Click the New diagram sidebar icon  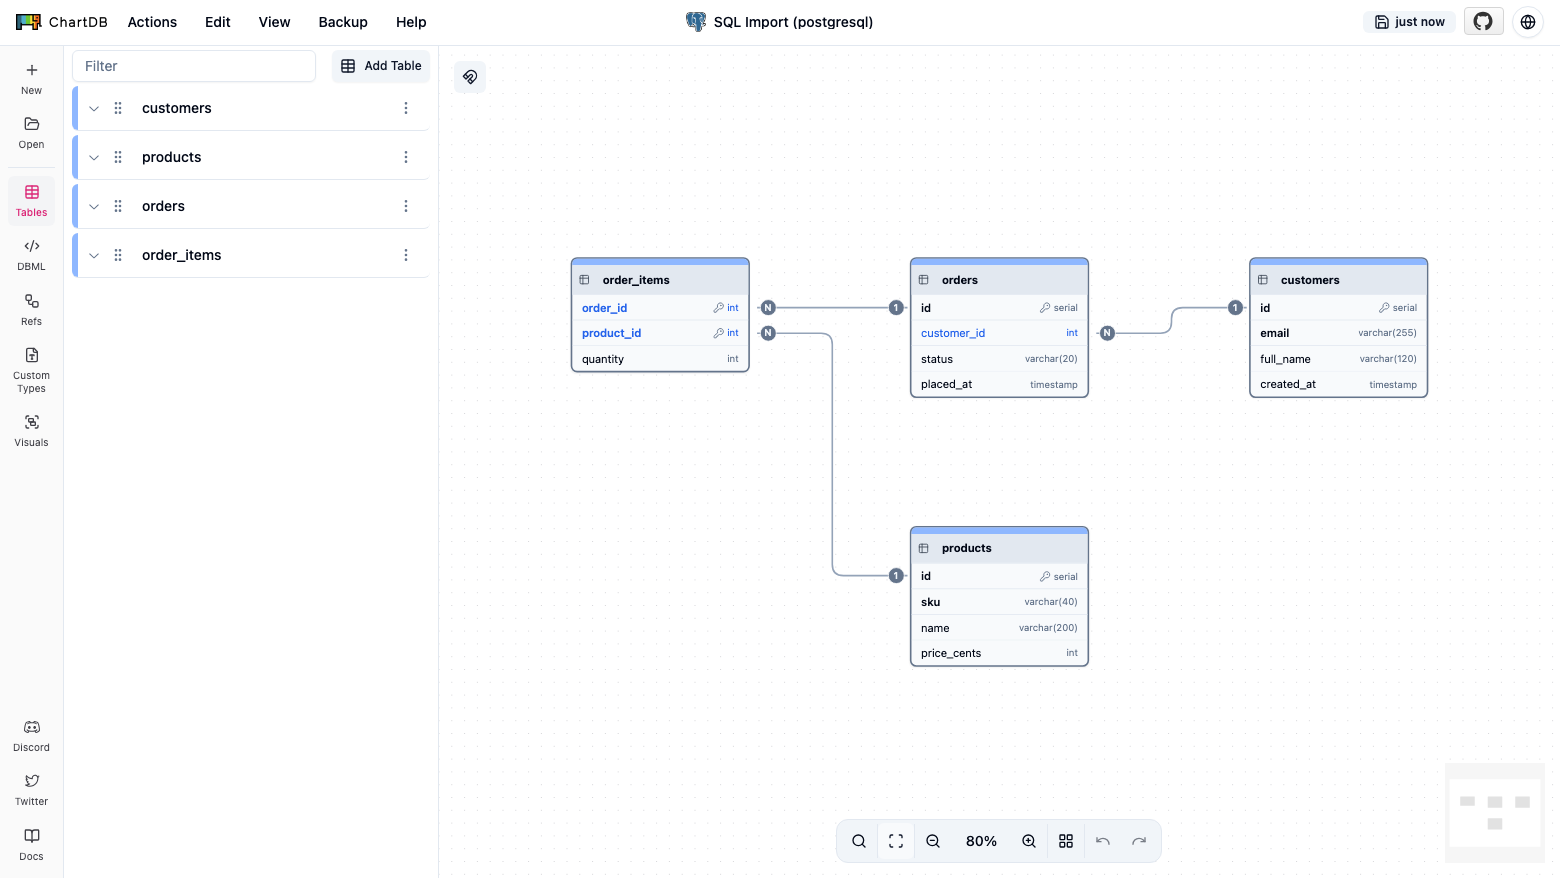pos(31,78)
